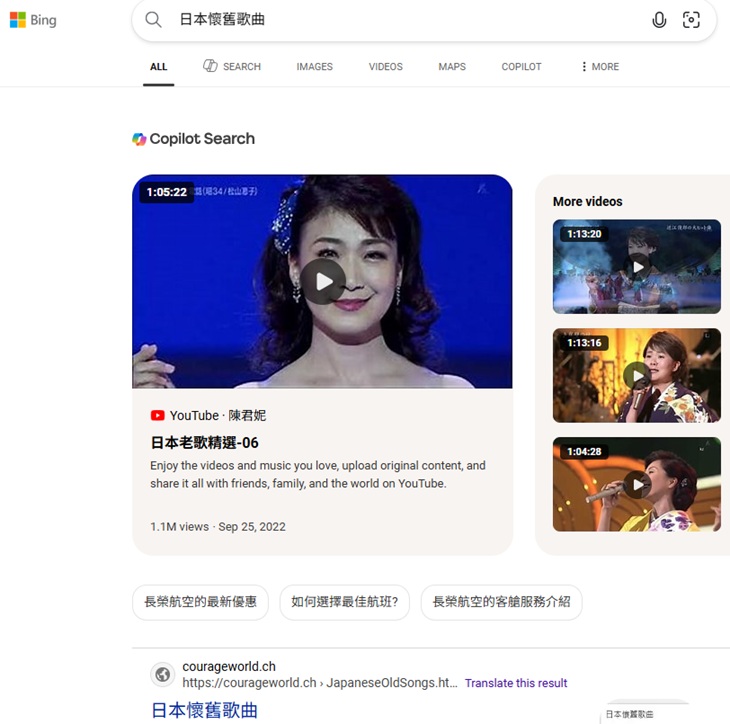The width and height of the screenshot is (730, 724).
Task: Open the 1:13:20 video thumbnail
Action: (636, 266)
